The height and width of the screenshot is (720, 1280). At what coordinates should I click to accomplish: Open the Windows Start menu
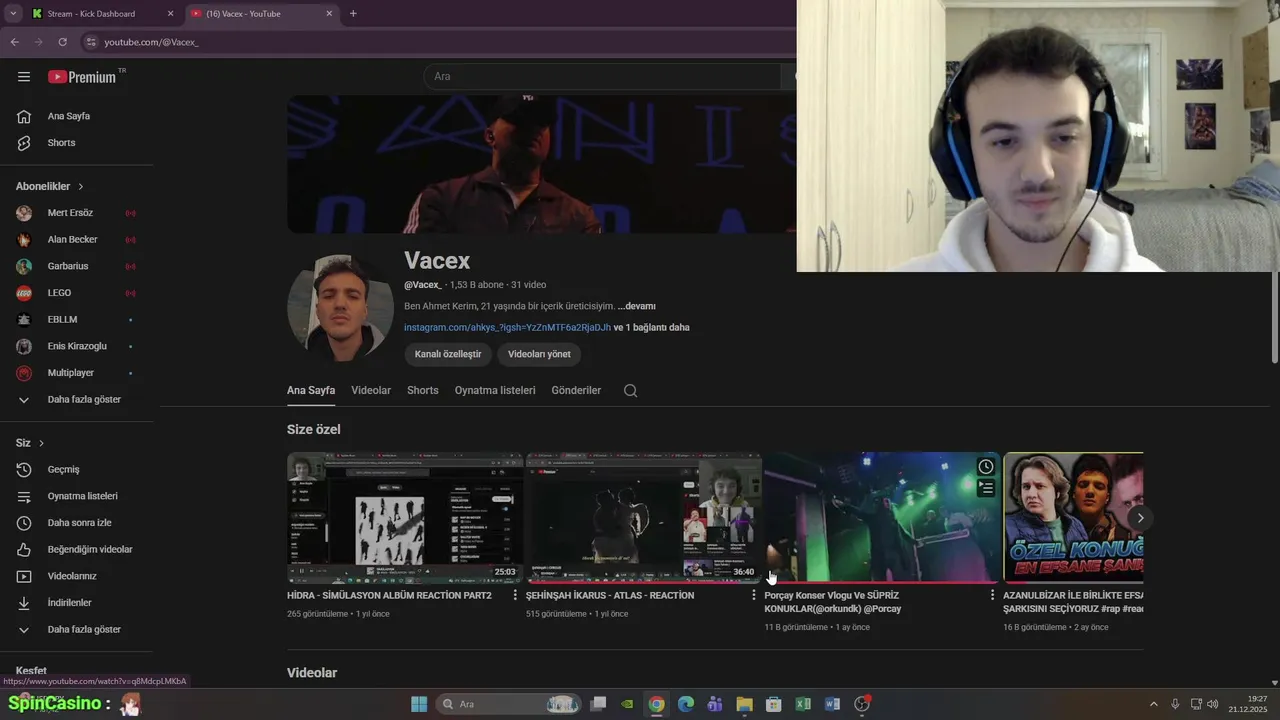pos(419,704)
